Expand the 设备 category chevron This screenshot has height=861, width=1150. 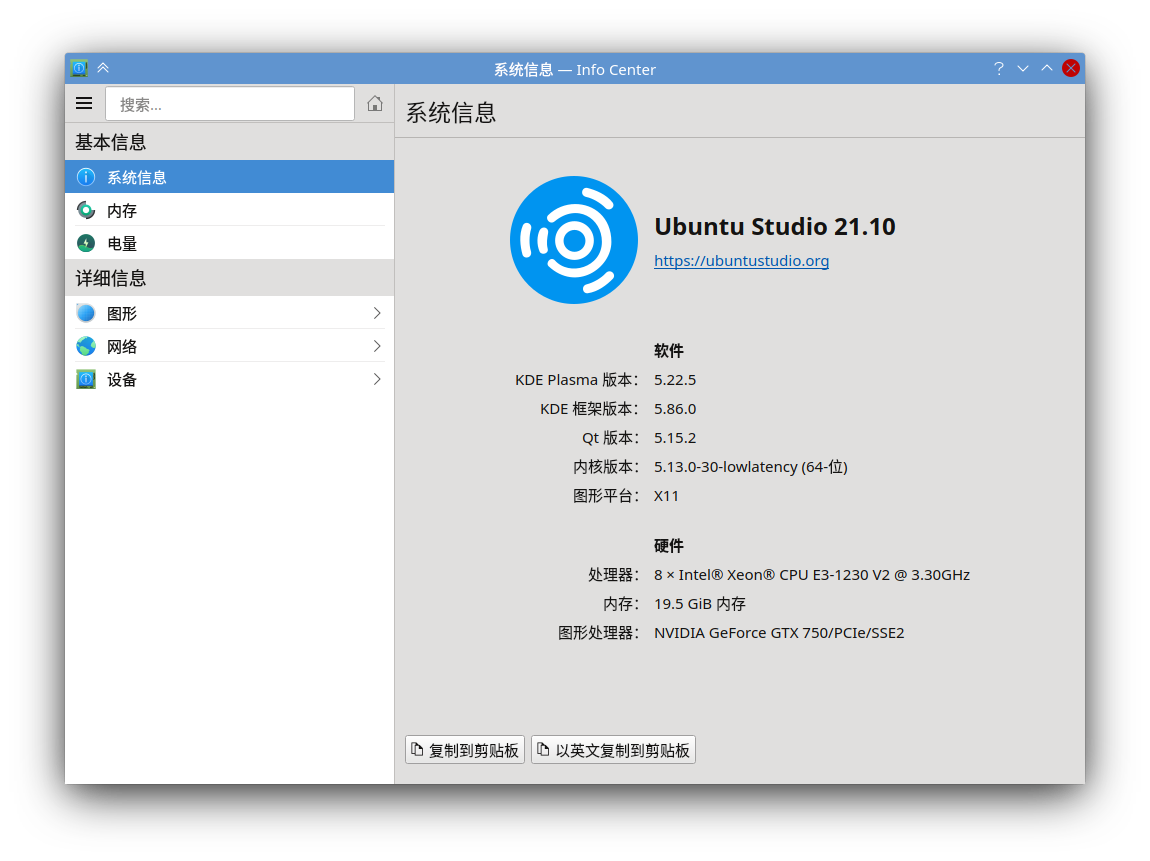377,379
